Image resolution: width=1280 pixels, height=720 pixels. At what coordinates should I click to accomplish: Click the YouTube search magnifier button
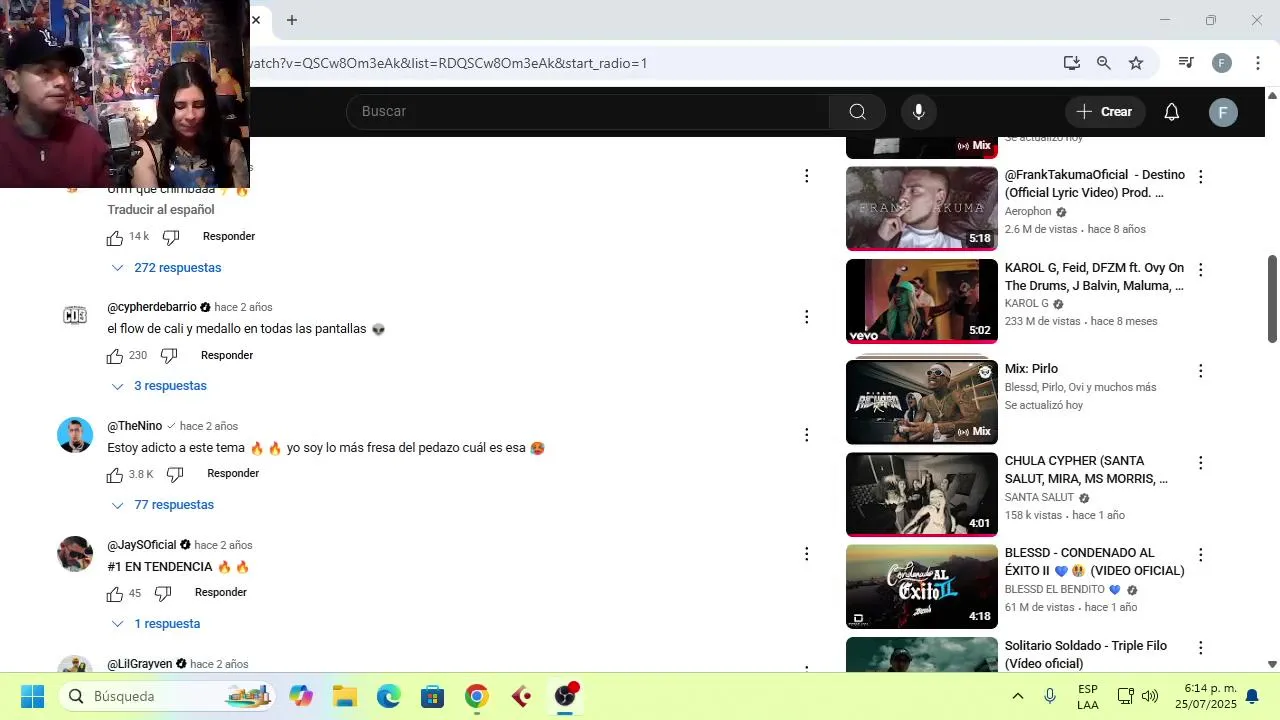point(857,112)
